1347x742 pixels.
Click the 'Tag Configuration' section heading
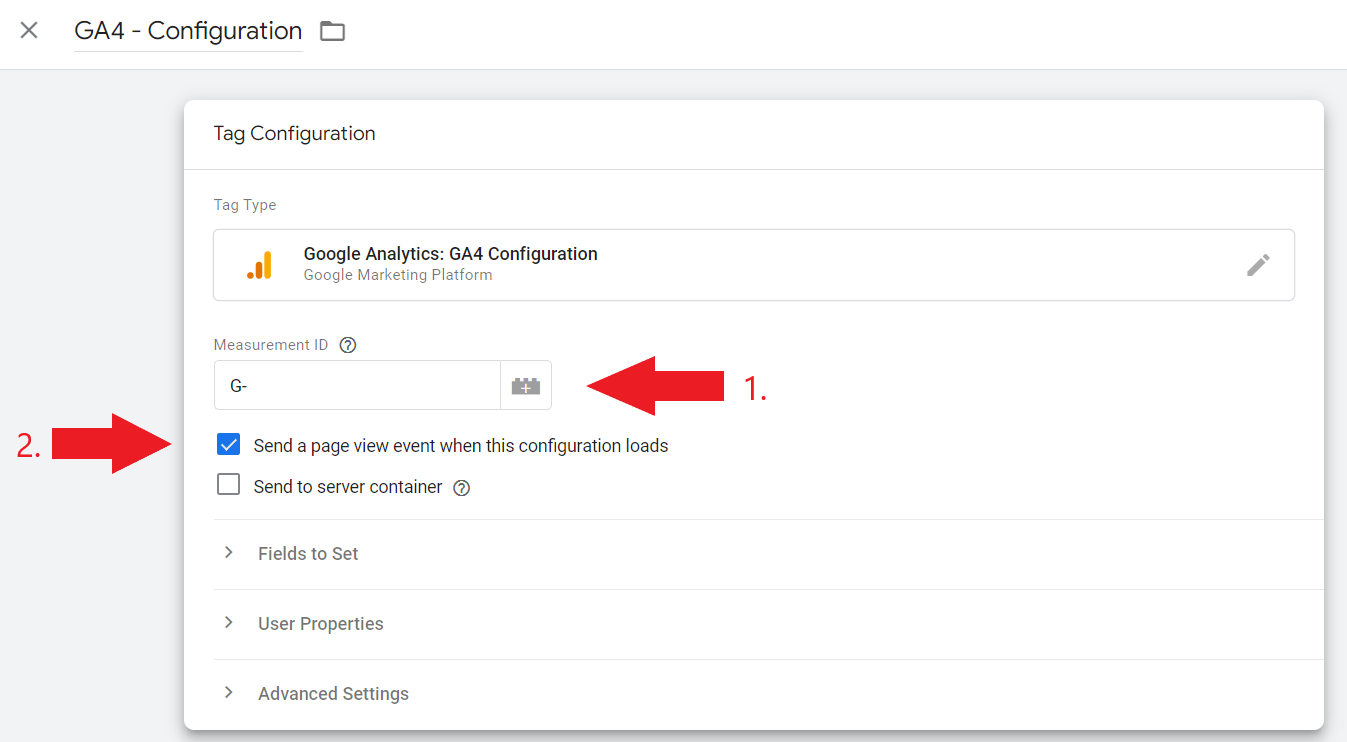point(294,134)
